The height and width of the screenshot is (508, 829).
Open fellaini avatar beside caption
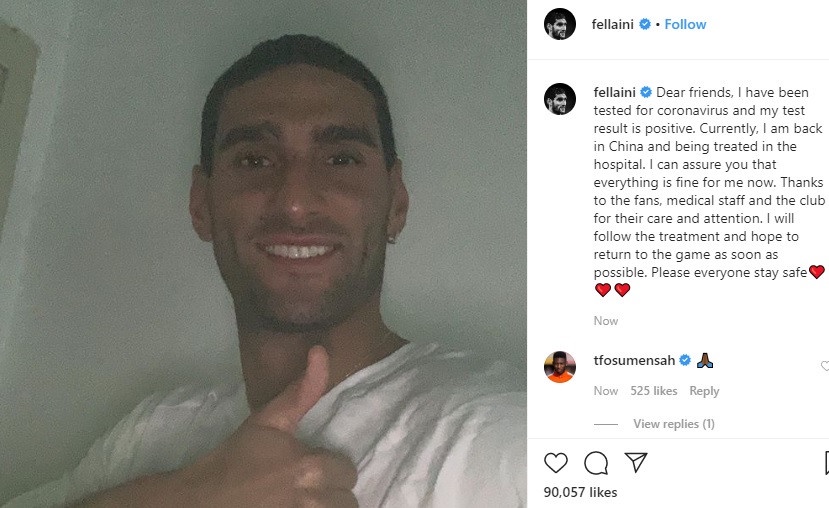[560, 99]
